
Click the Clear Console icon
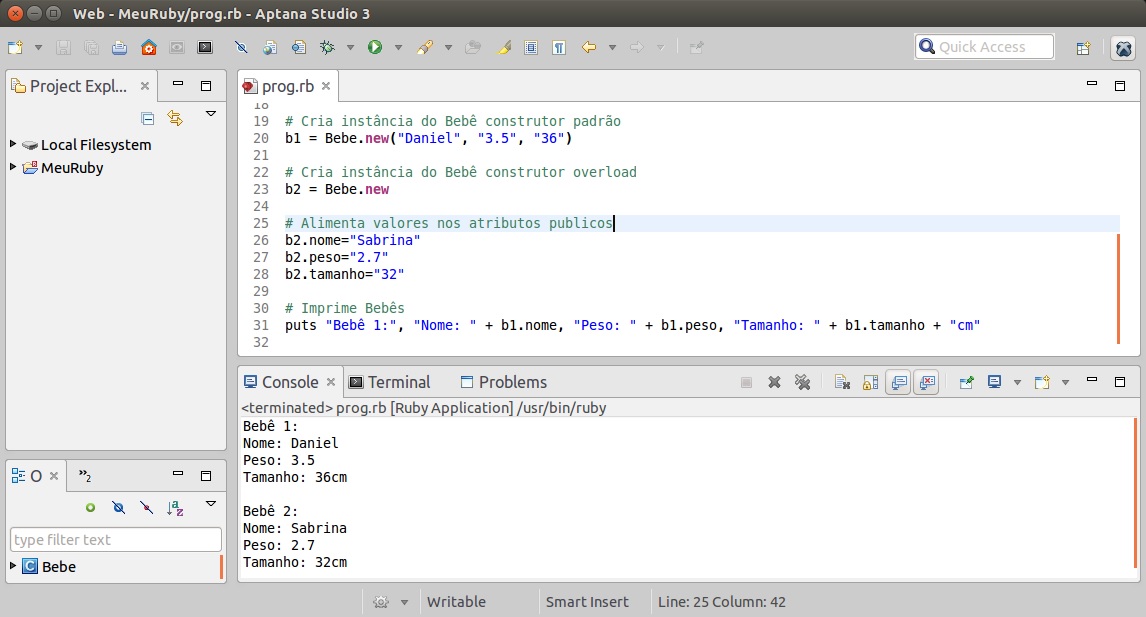point(842,382)
